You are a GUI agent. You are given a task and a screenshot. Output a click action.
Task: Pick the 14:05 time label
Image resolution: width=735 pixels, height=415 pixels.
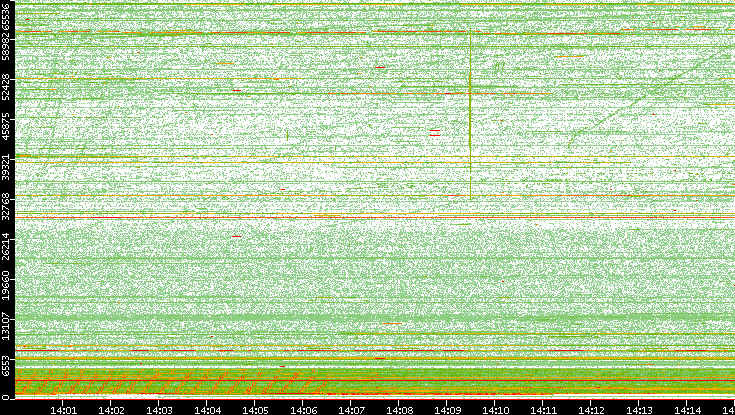(255, 410)
